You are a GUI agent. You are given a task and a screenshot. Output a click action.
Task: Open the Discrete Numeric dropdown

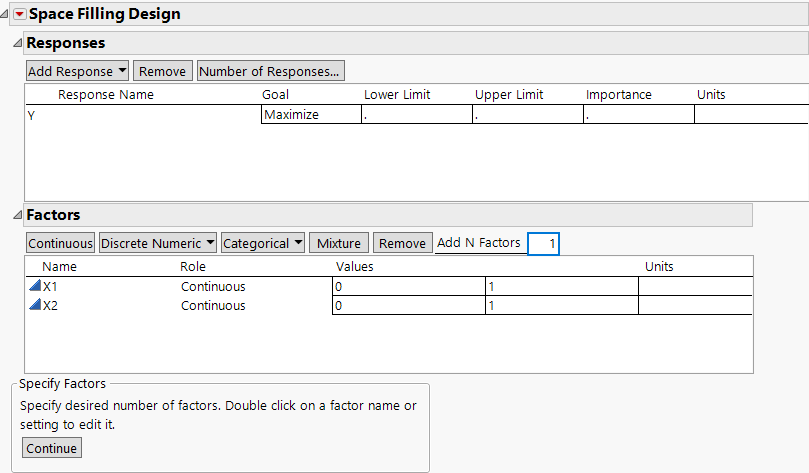158,243
